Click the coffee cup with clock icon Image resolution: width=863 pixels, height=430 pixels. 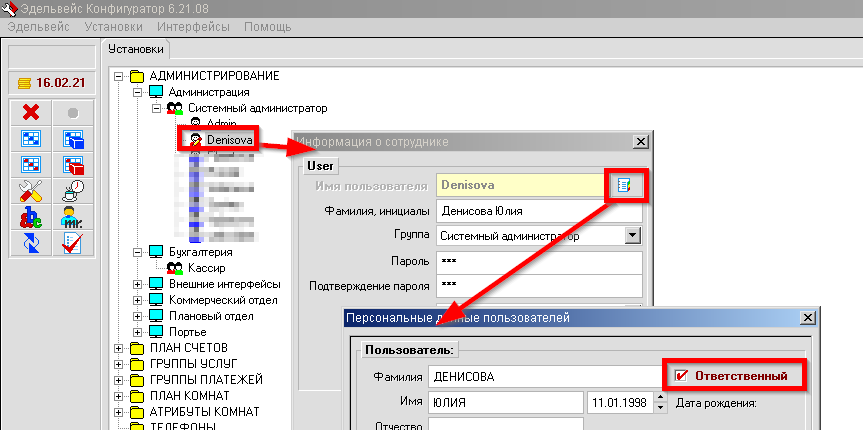click(x=73, y=191)
